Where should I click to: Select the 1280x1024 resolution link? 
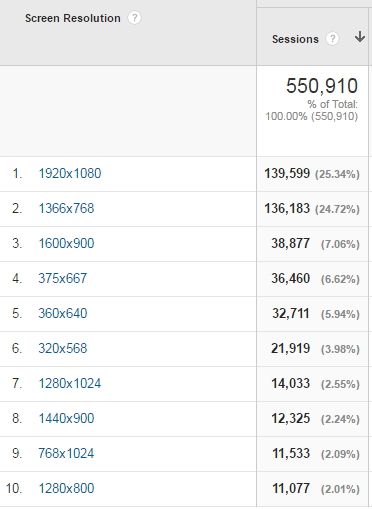pyautogui.click(x=70, y=383)
